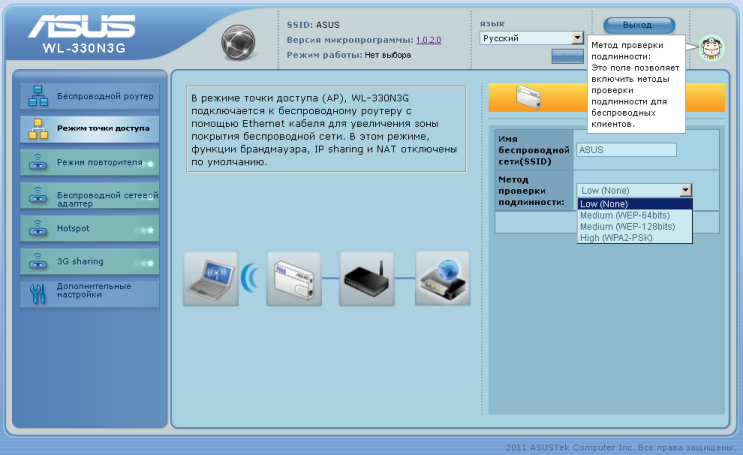Click the internet modem globe icon
Image resolution: width=743 pixels, height=455 pixels.
tap(443, 279)
